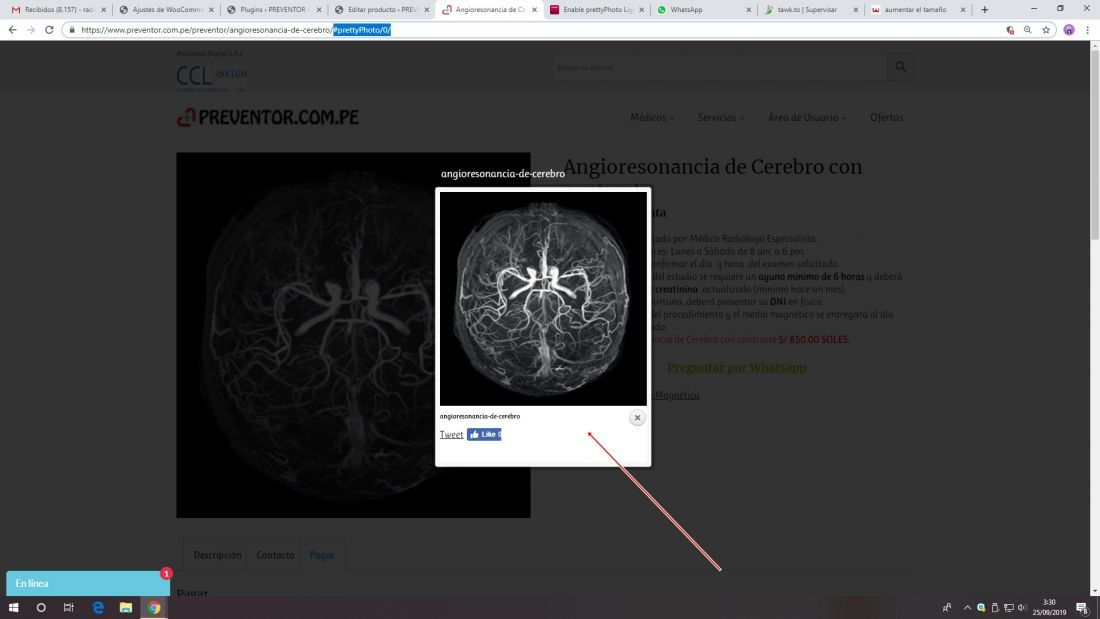Switch to Editar producto tab
The image size is (1100, 619).
pos(381,10)
